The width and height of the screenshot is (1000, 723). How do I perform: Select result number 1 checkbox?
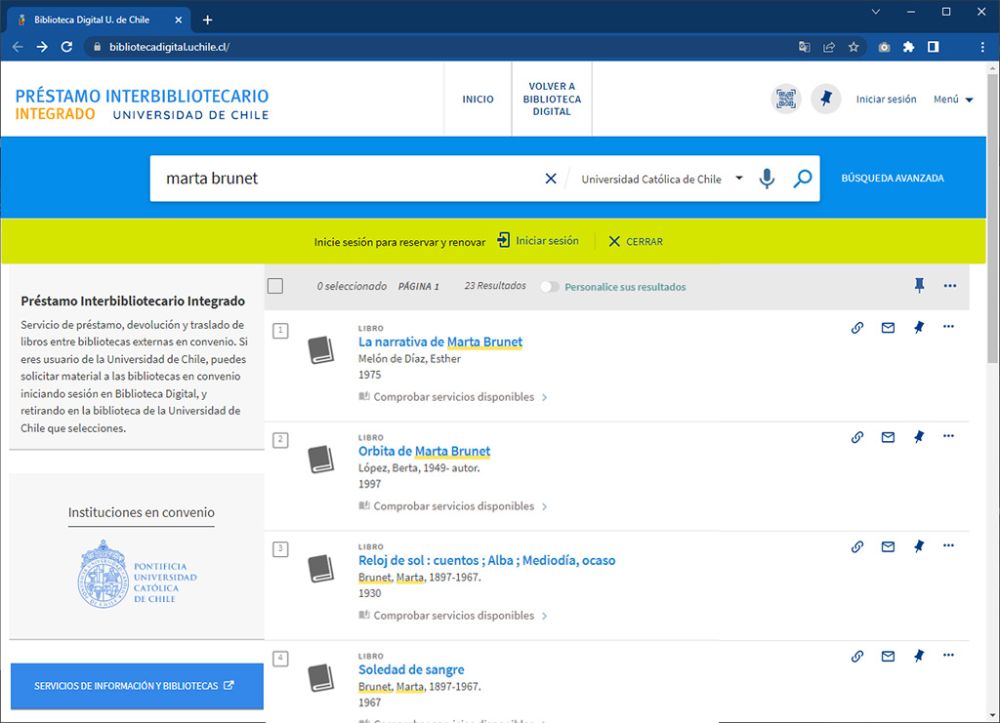(x=281, y=331)
